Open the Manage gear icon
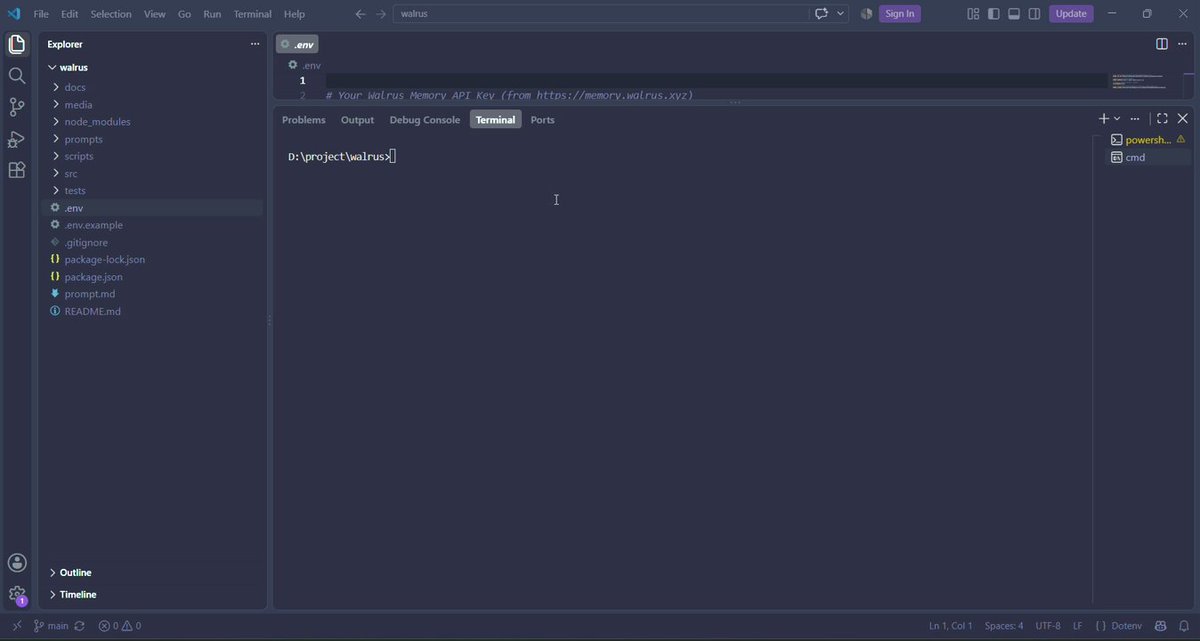Image resolution: width=1200 pixels, height=641 pixels. [16, 594]
